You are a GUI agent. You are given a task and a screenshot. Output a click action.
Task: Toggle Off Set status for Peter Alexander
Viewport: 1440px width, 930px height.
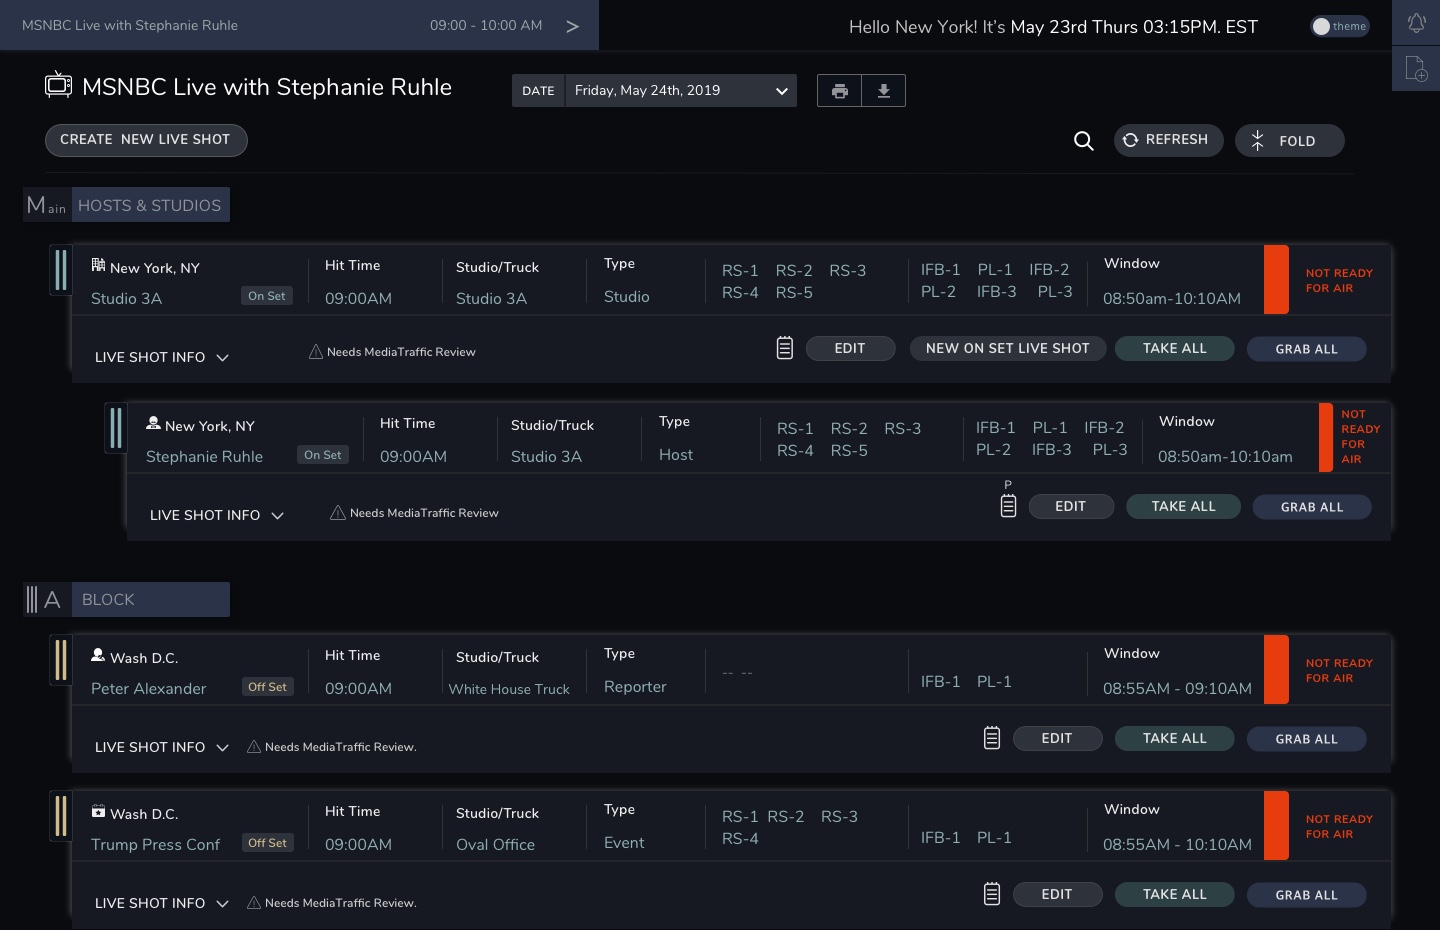point(267,687)
